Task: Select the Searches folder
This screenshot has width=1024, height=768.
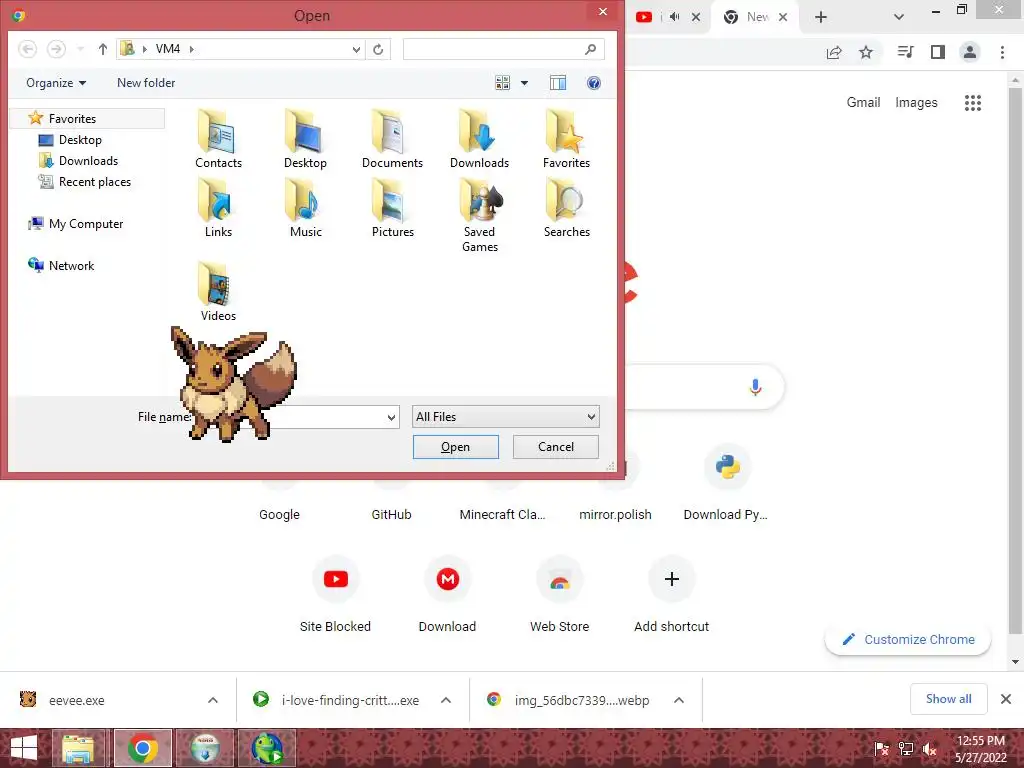Action: [566, 208]
